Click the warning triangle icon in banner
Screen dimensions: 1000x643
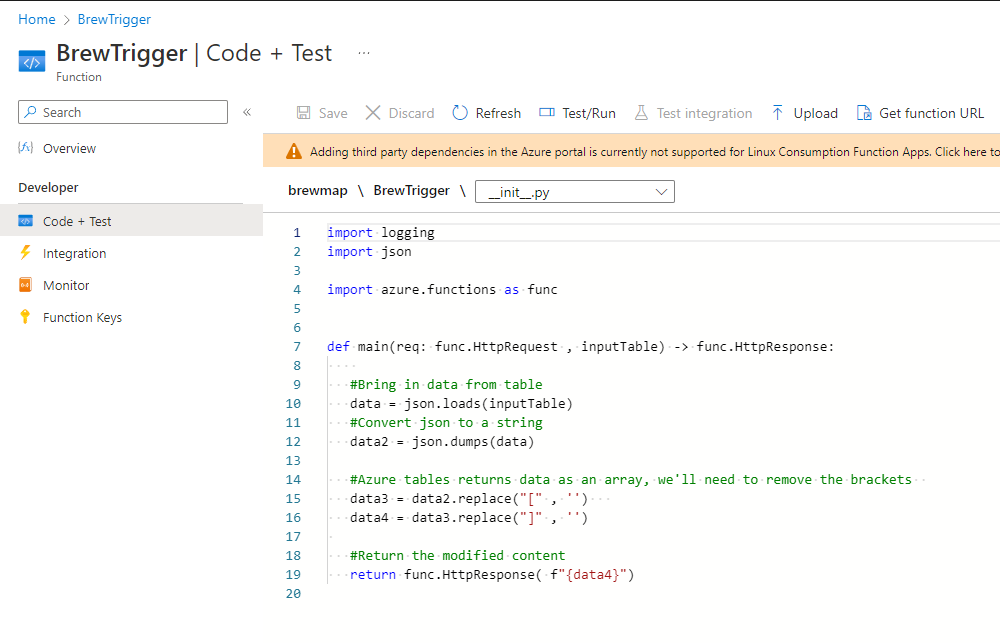pyautogui.click(x=293, y=151)
